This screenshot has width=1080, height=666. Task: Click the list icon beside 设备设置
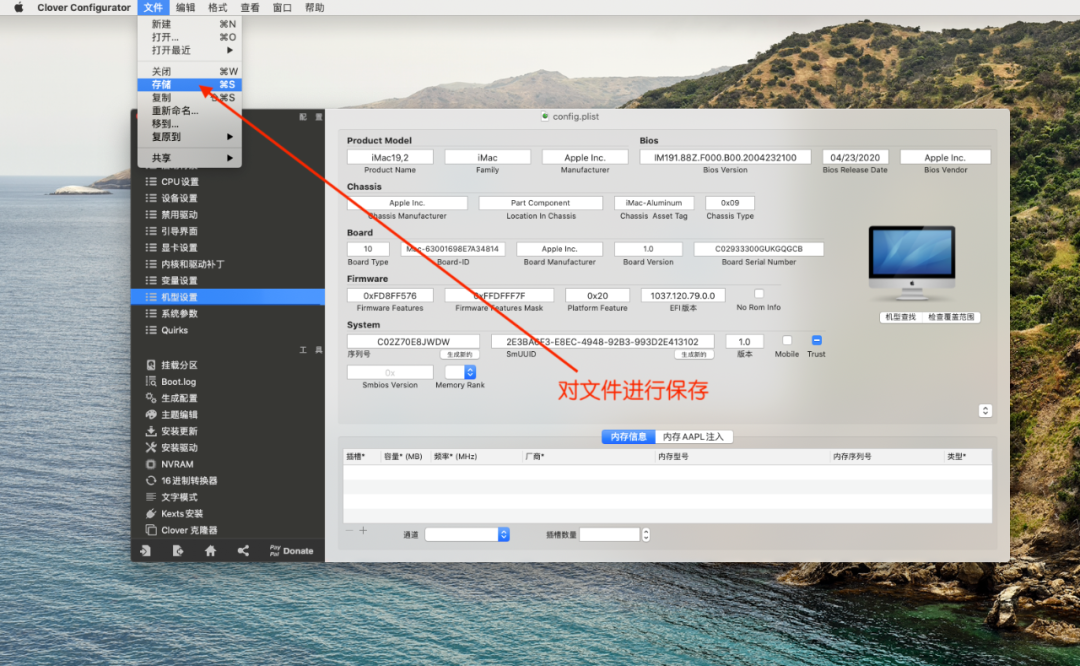click(x=151, y=198)
